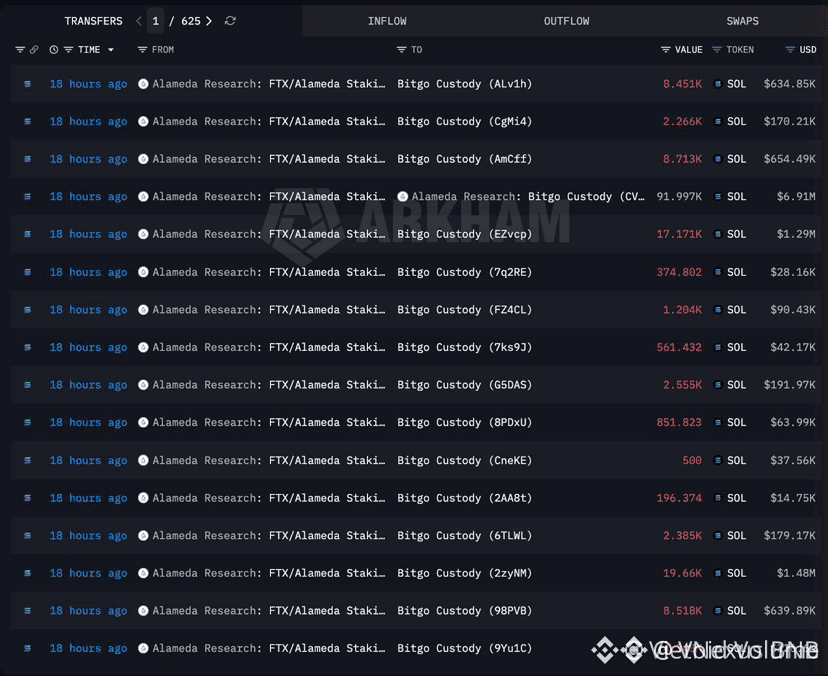Click Solana chain icon in AmCff row

click(x=27, y=159)
